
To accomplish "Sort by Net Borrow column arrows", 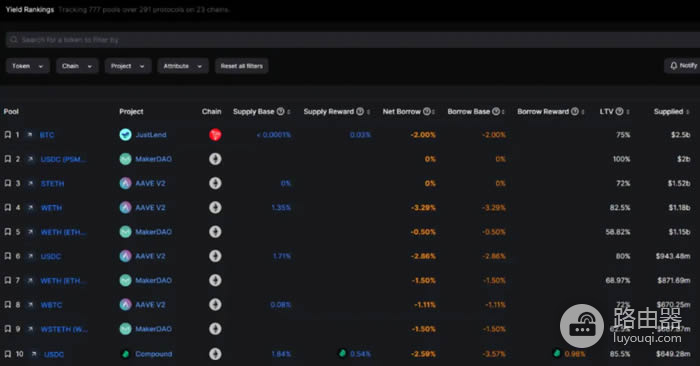I will (x=433, y=112).
